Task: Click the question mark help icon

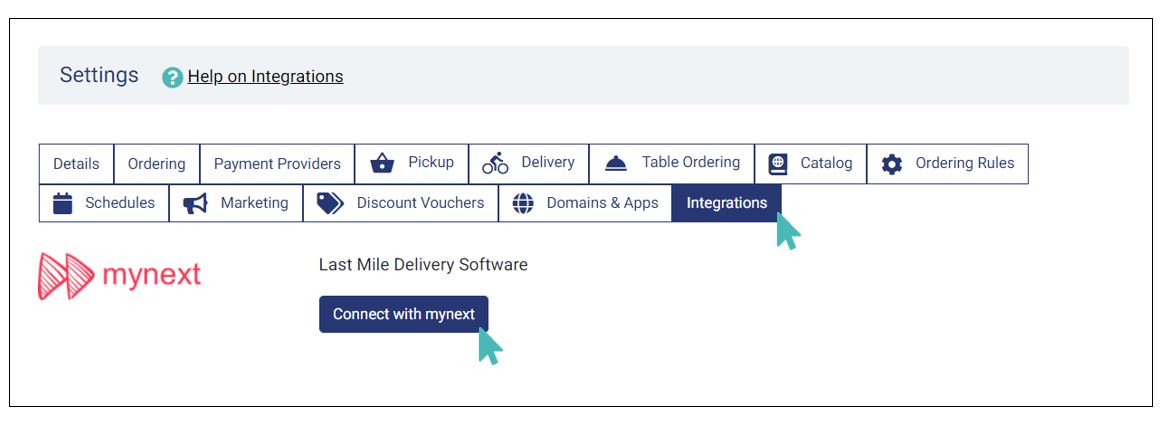Action: [x=172, y=77]
